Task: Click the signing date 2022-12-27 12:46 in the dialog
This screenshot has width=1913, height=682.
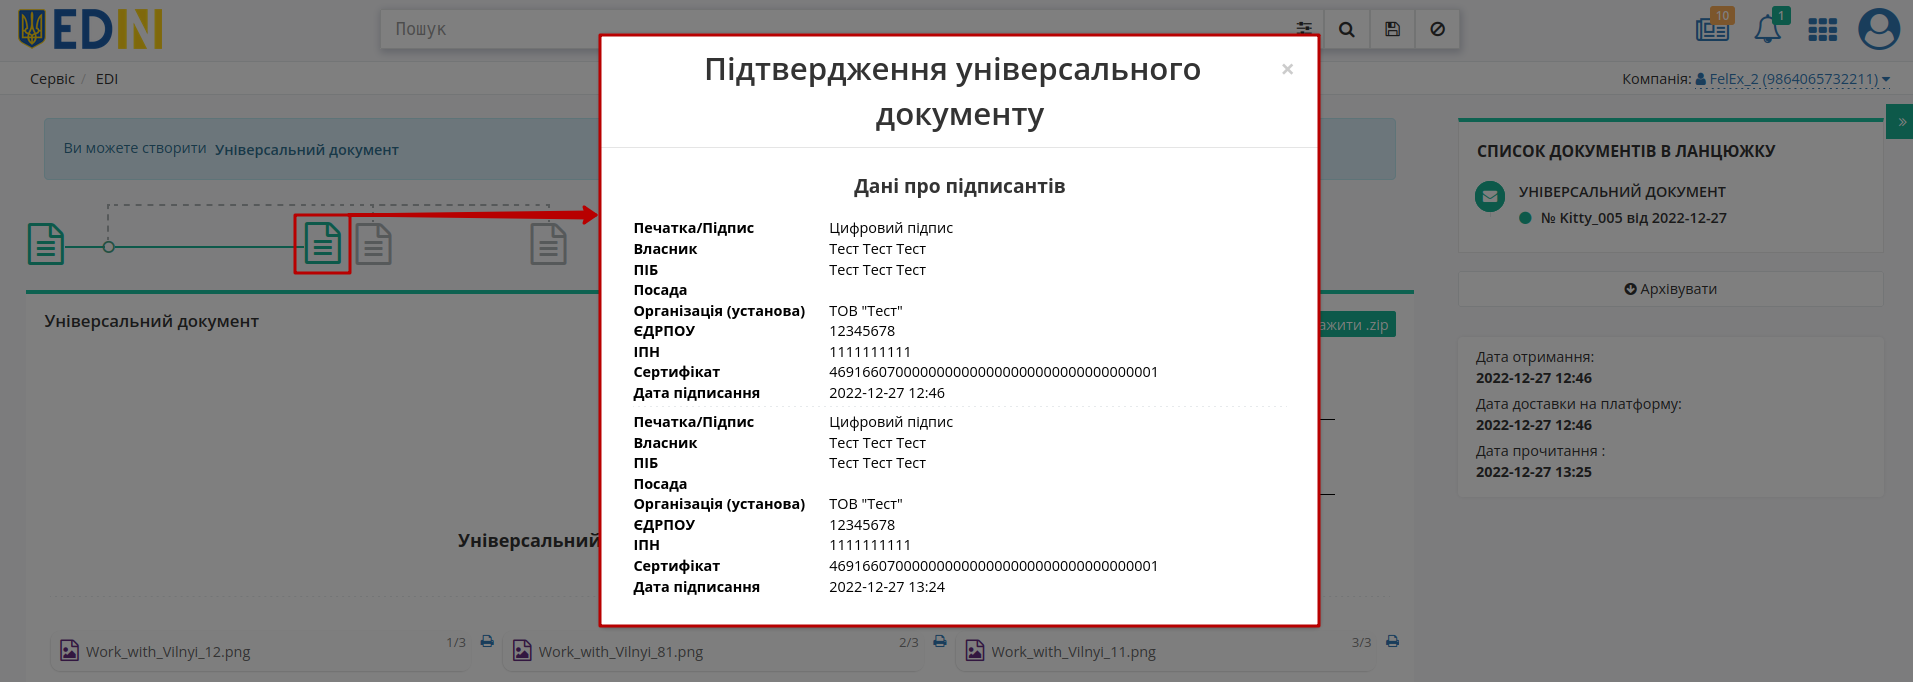Action: (887, 393)
